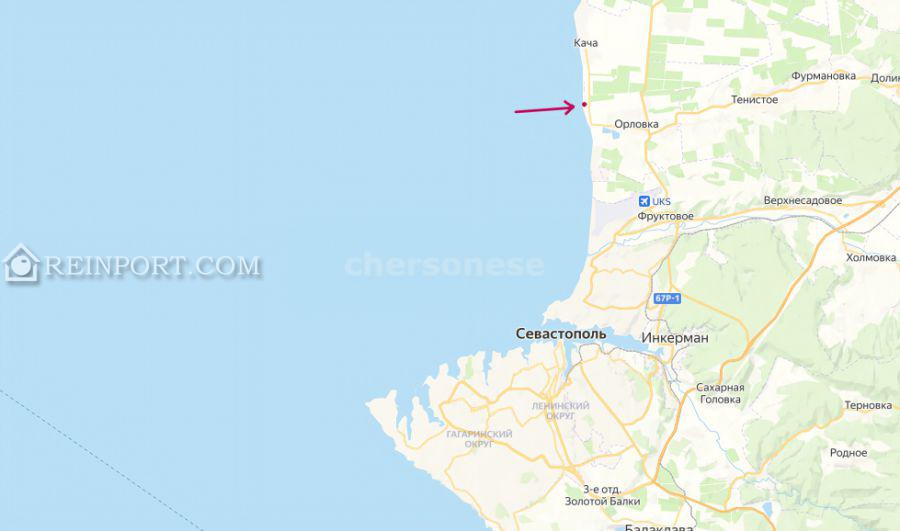Click the red location dot marker

tap(584, 104)
